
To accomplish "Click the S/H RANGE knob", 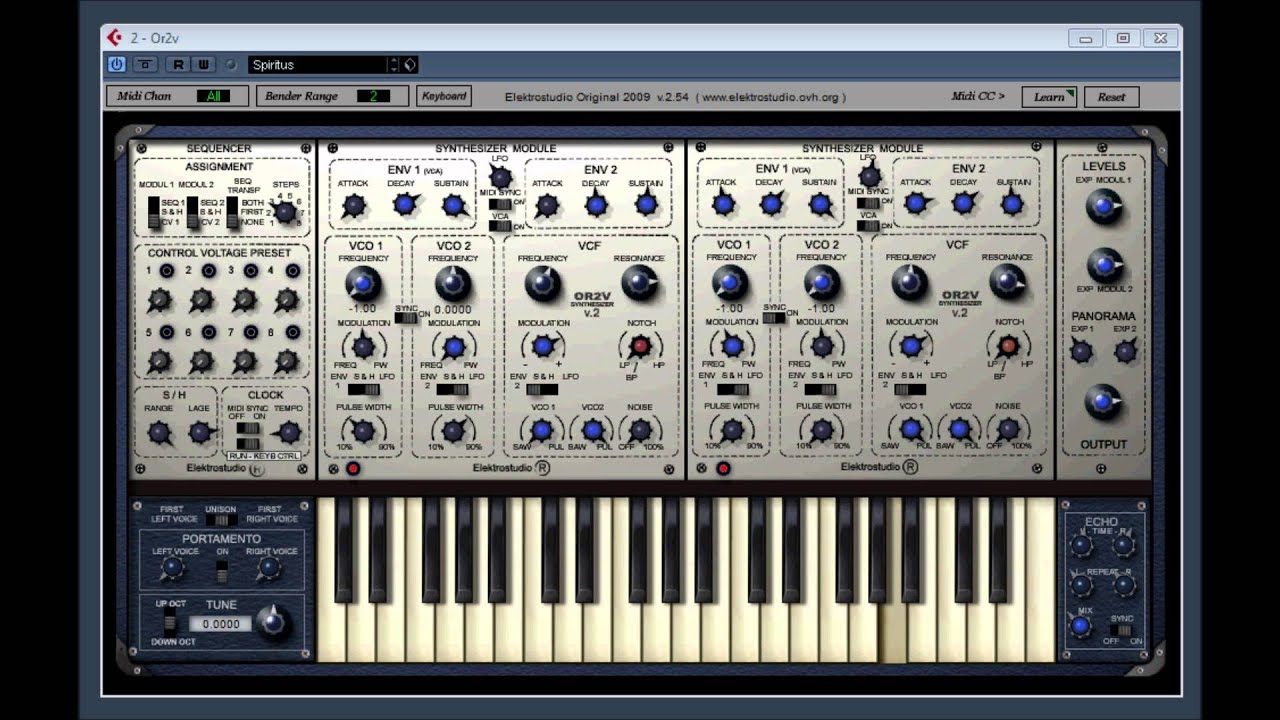I will click(x=158, y=432).
